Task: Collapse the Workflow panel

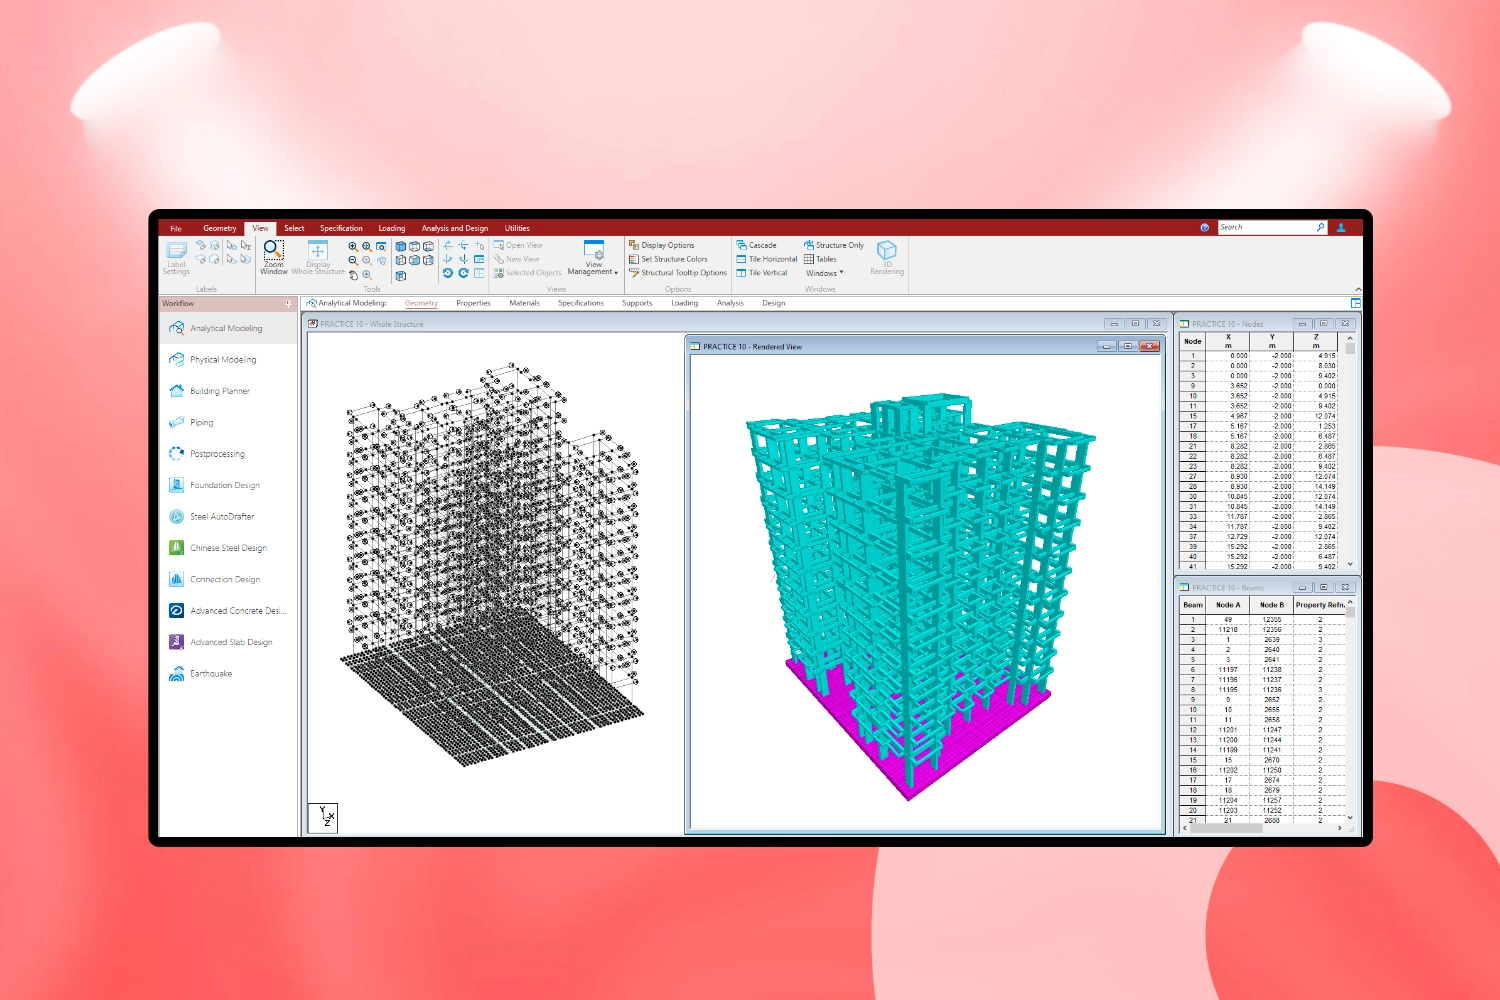Action: (x=290, y=303)
